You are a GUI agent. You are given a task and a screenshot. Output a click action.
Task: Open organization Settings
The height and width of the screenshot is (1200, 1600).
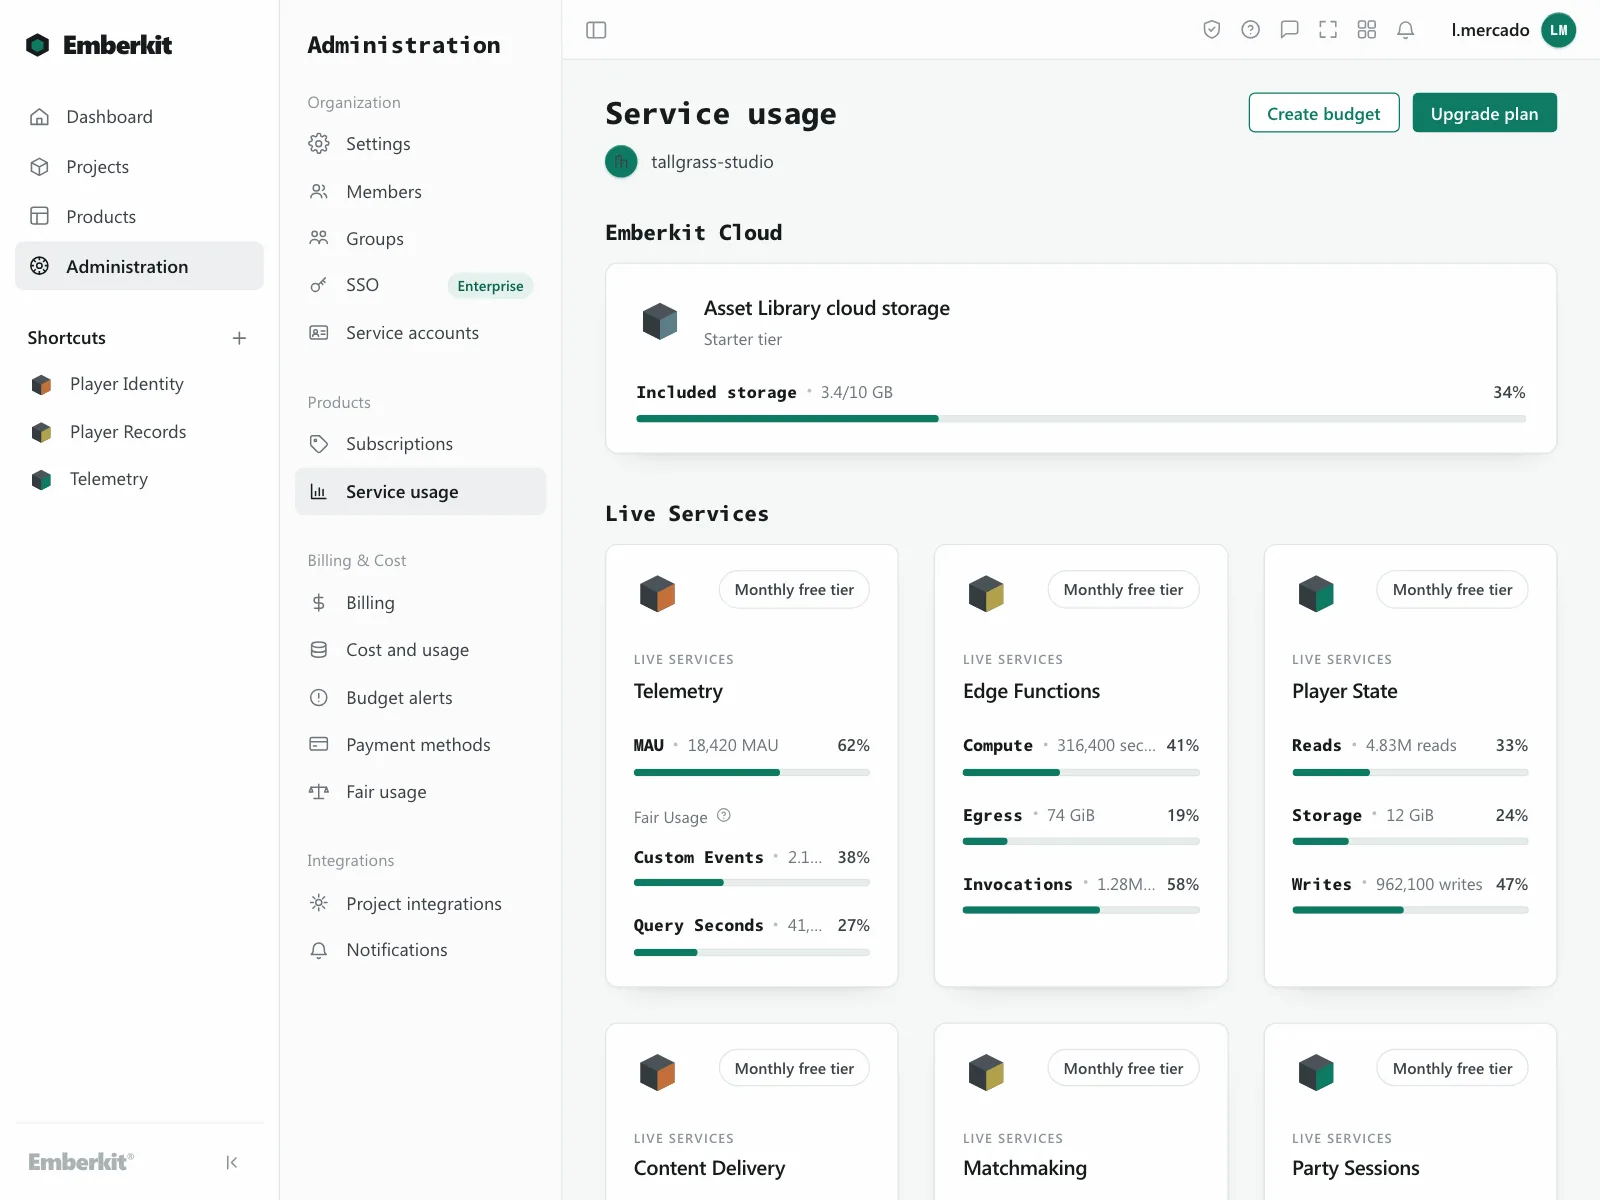click(x=420, y=144)
